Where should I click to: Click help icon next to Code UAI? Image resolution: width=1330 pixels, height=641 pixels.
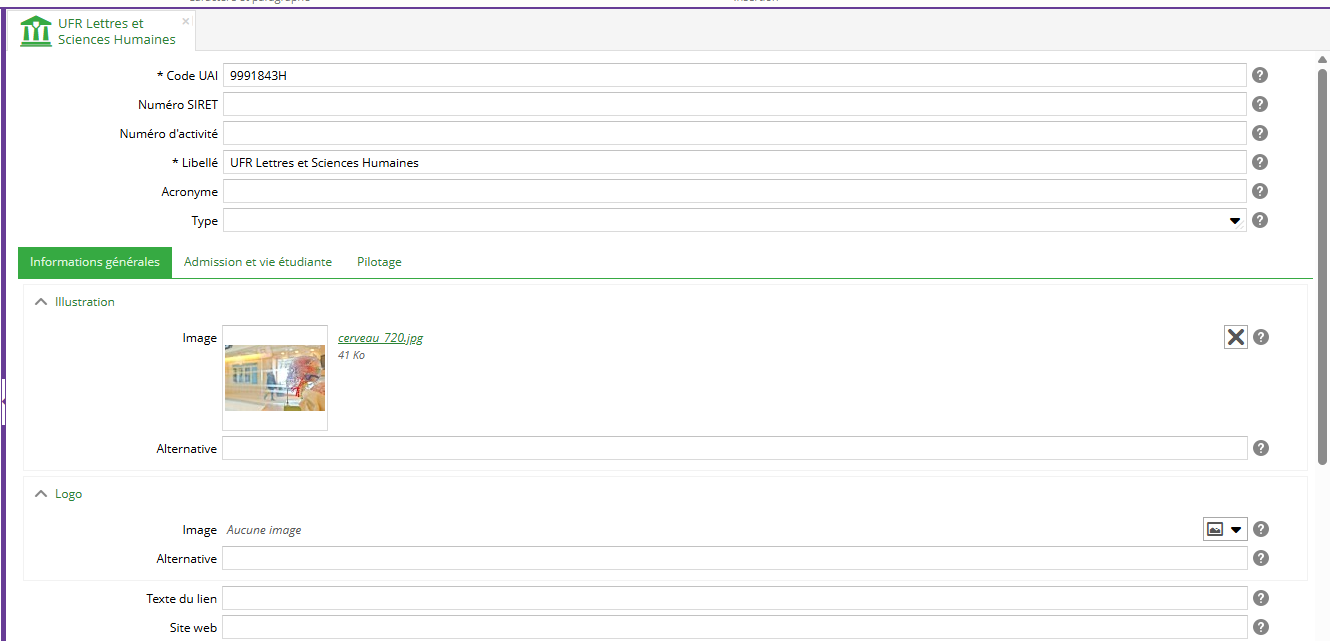1260,75
